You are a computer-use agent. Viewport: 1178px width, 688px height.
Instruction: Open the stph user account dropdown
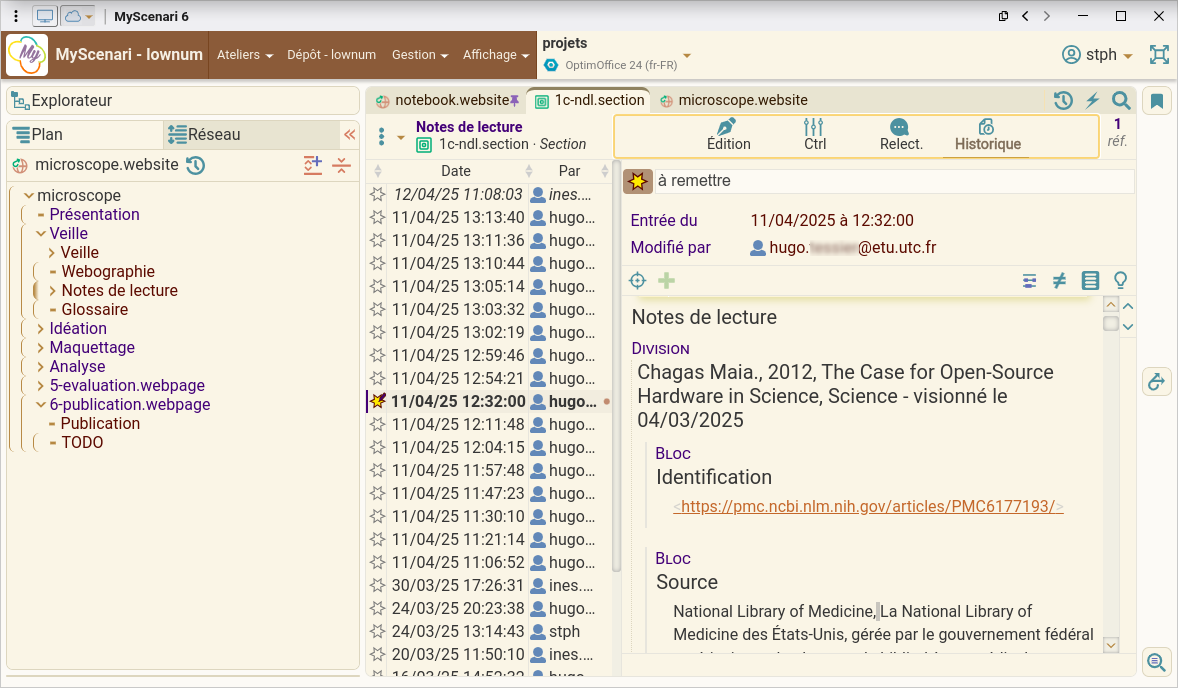click(1097, 55)
